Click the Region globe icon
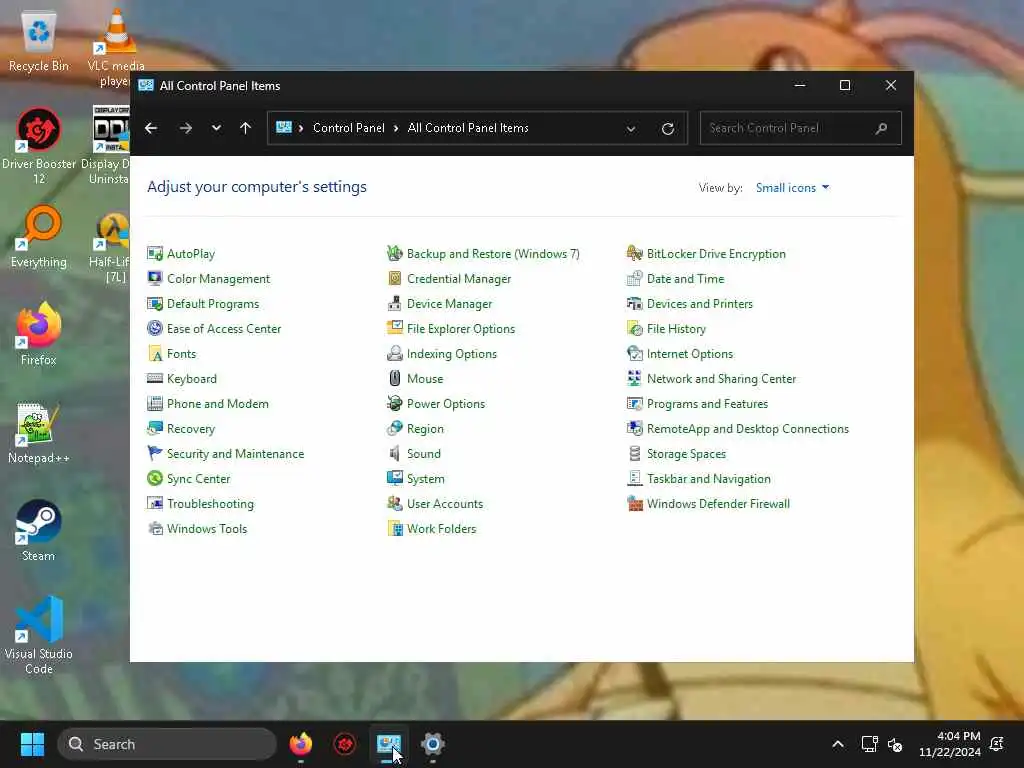Screen dimensions: 1024x768 (x=394, y=428)
